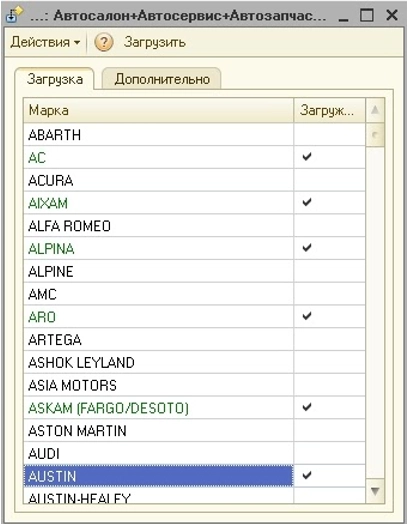Viewport: 408px width, 524px height.
Task: Switch to the Загрузка tab
Action: [x=54, y=79]
